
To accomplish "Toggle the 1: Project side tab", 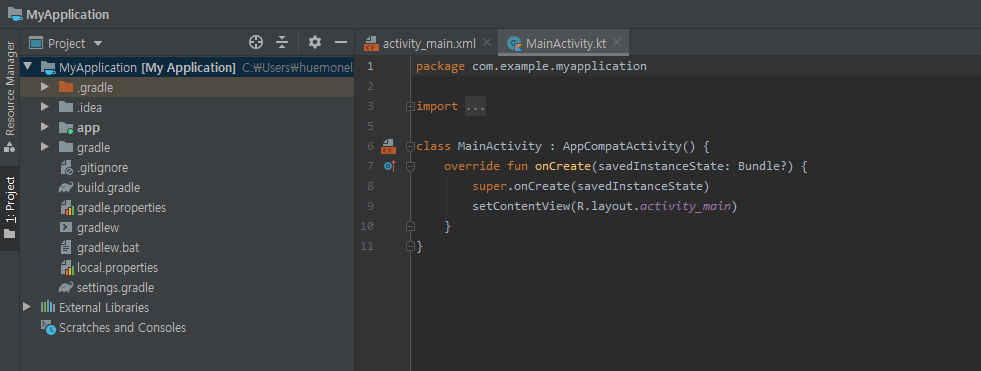I will (x=9, y=208).
